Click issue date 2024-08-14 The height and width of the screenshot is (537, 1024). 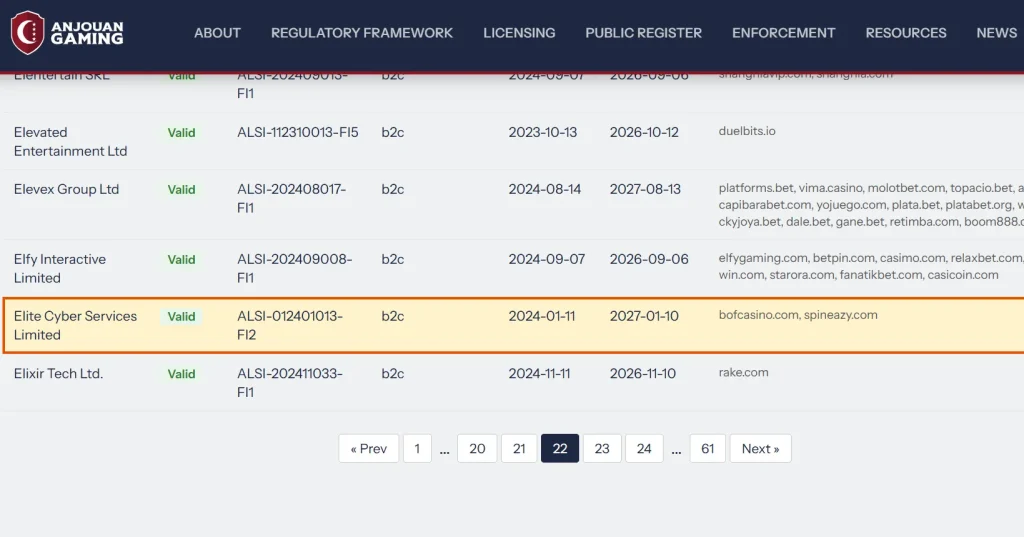[545, 189]
